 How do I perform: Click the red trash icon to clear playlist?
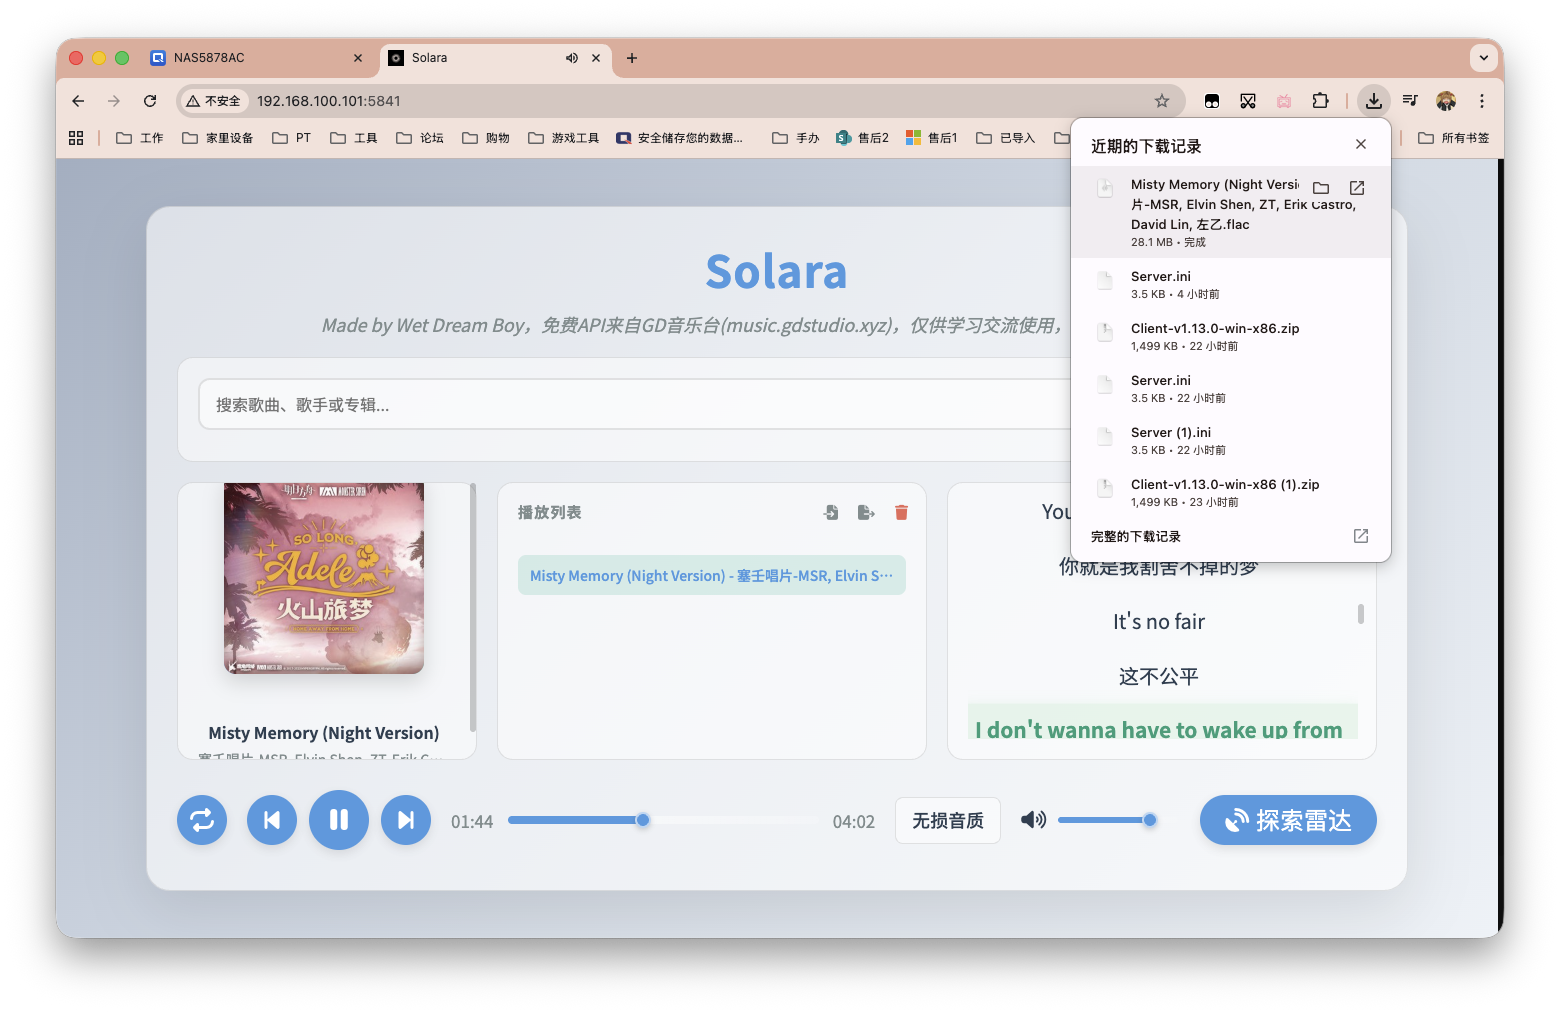901,512
